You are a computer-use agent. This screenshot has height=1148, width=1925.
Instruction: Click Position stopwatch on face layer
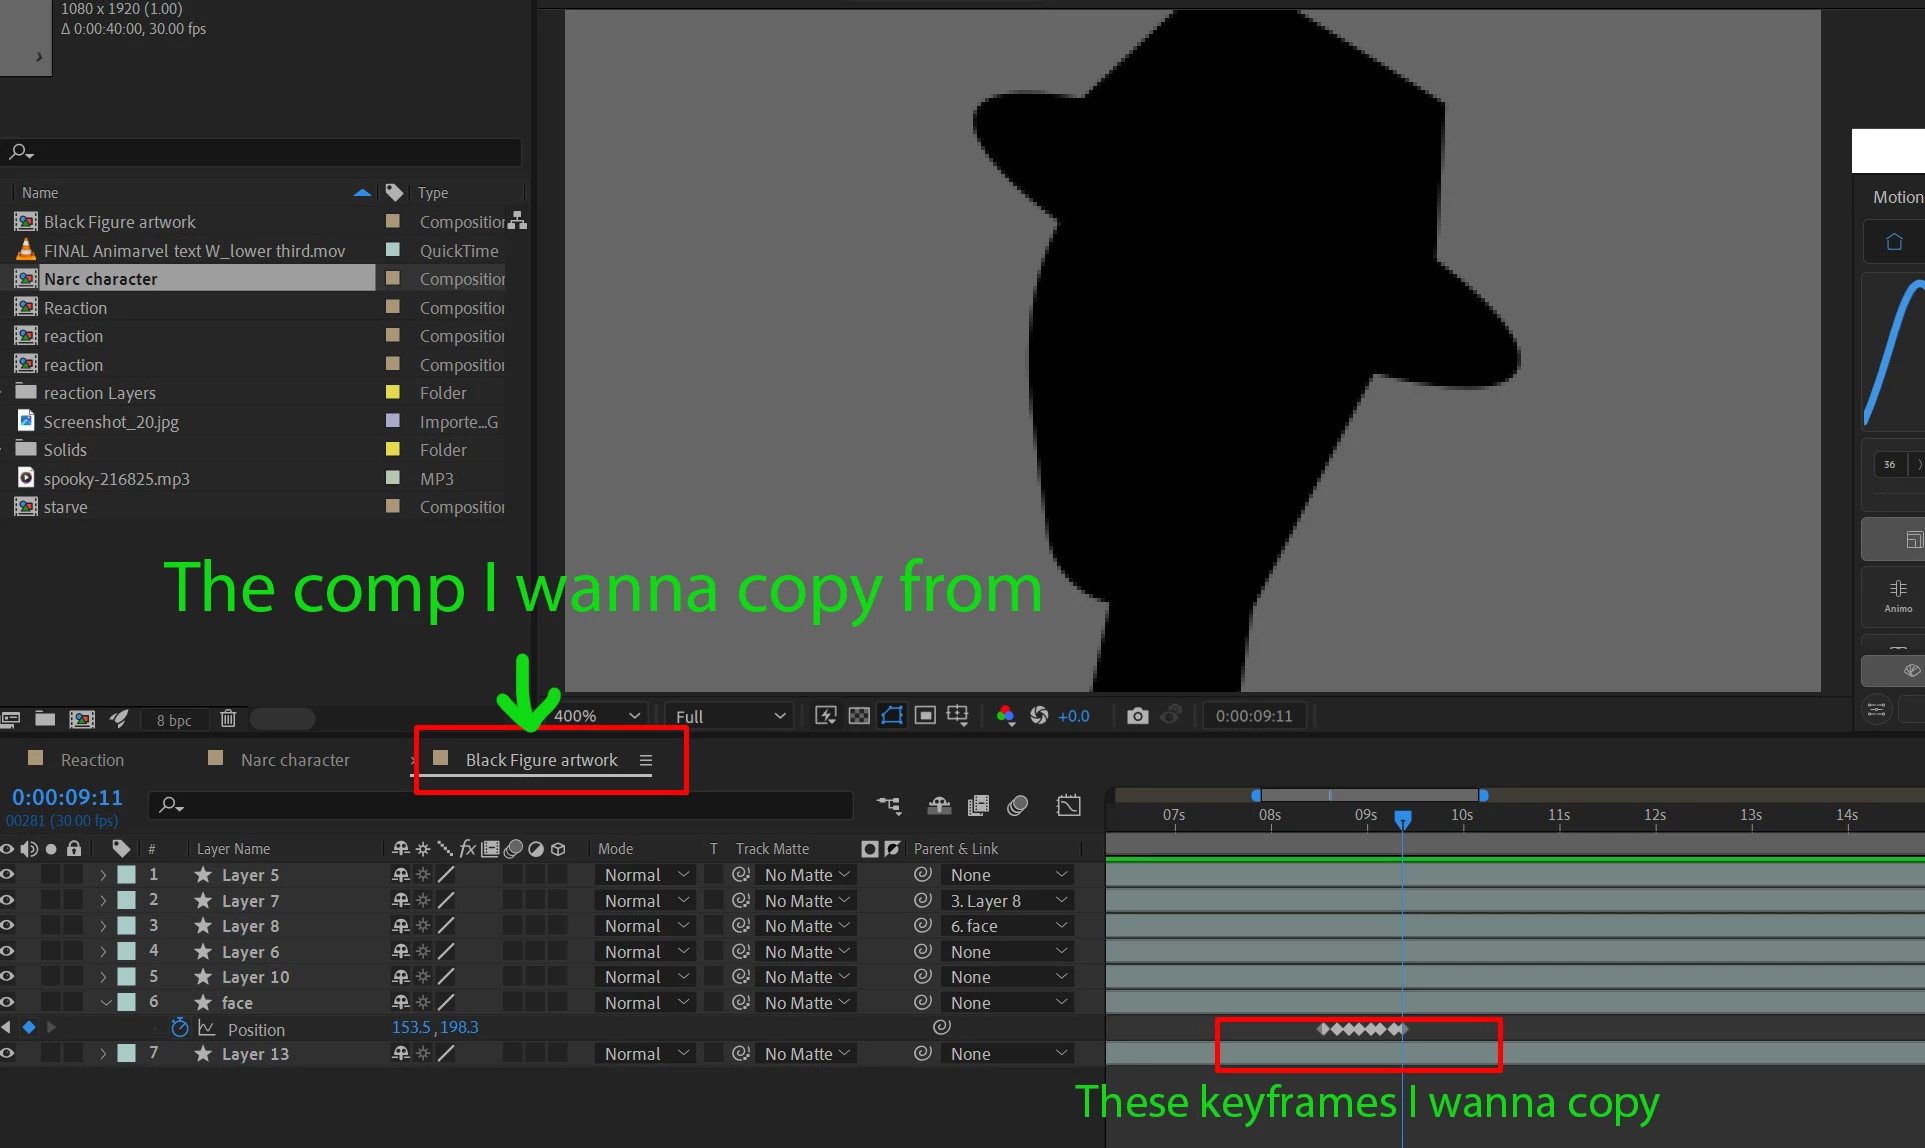(180, 1028)
